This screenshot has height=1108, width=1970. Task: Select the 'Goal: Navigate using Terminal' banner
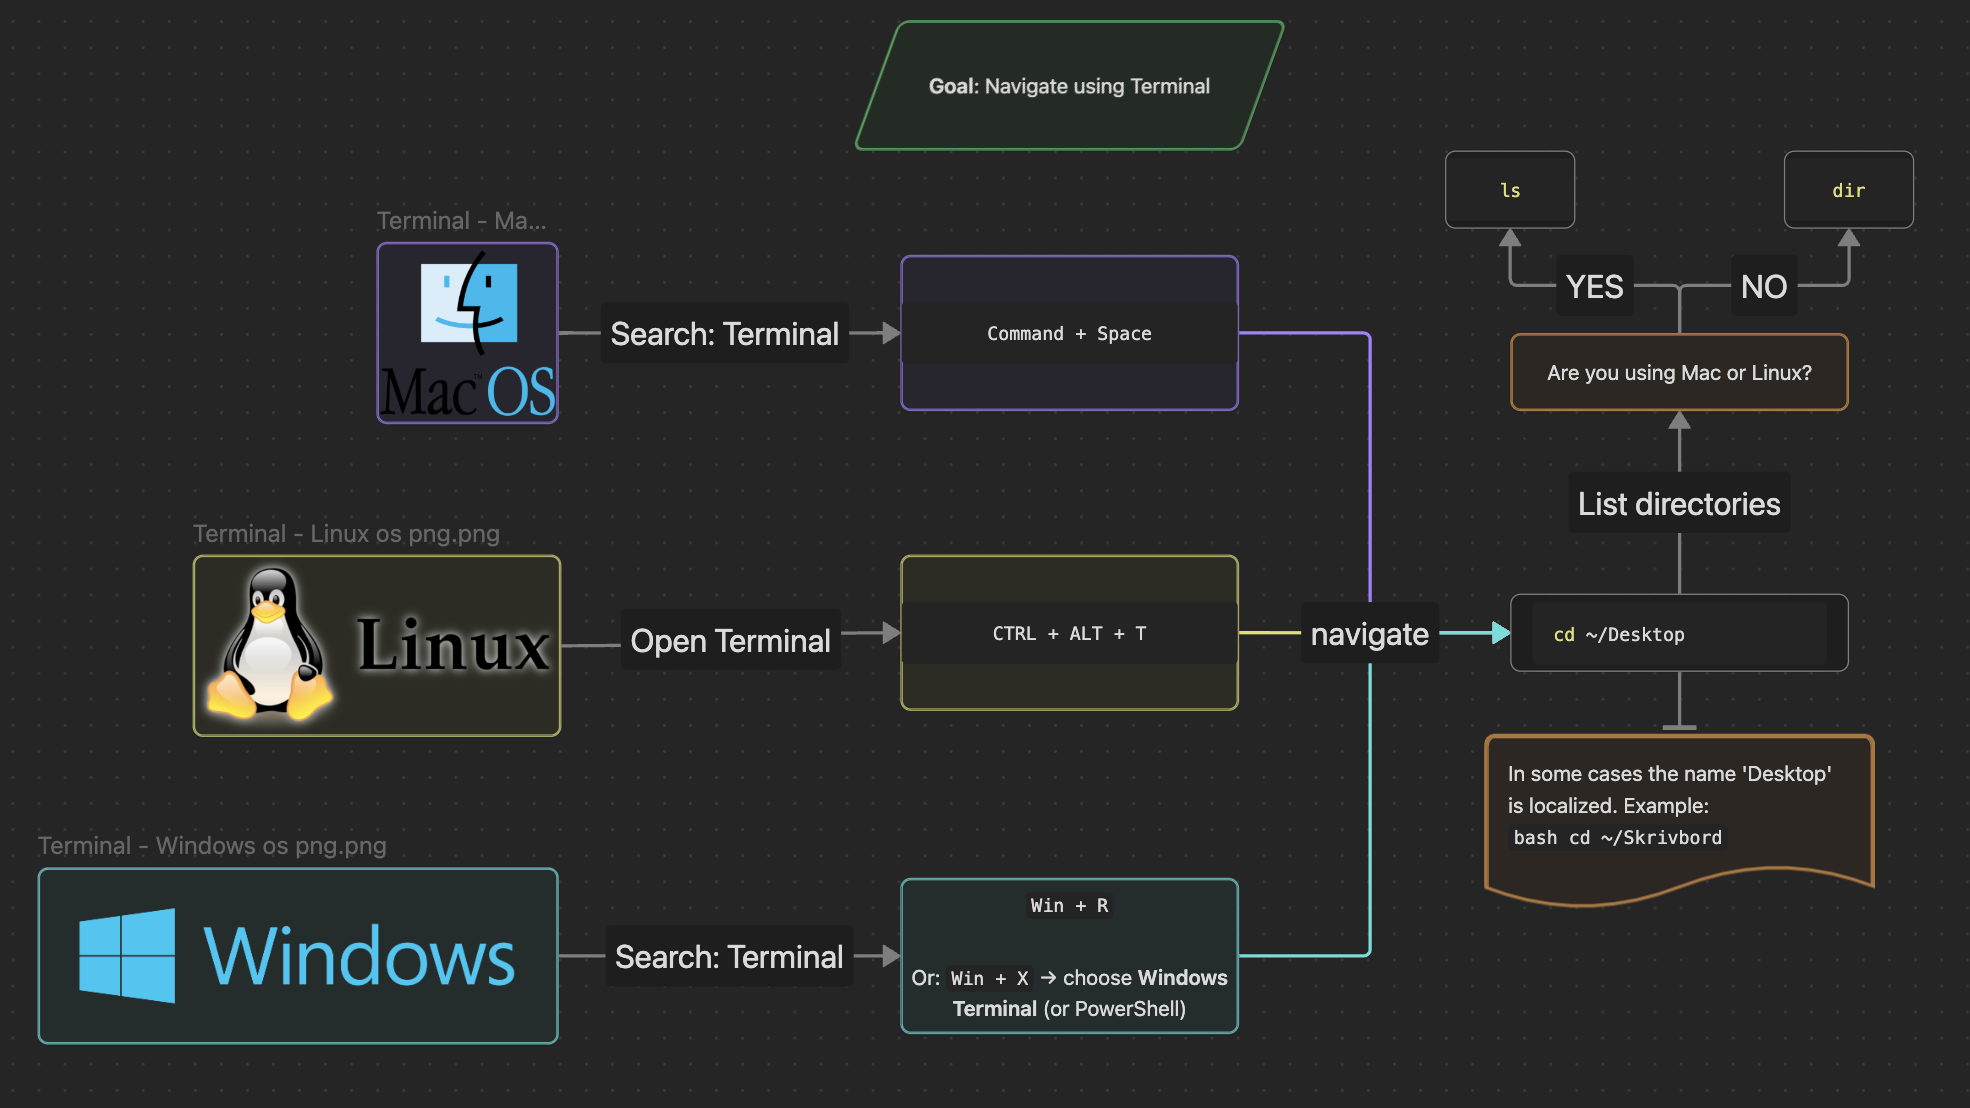coord(1068,85)
